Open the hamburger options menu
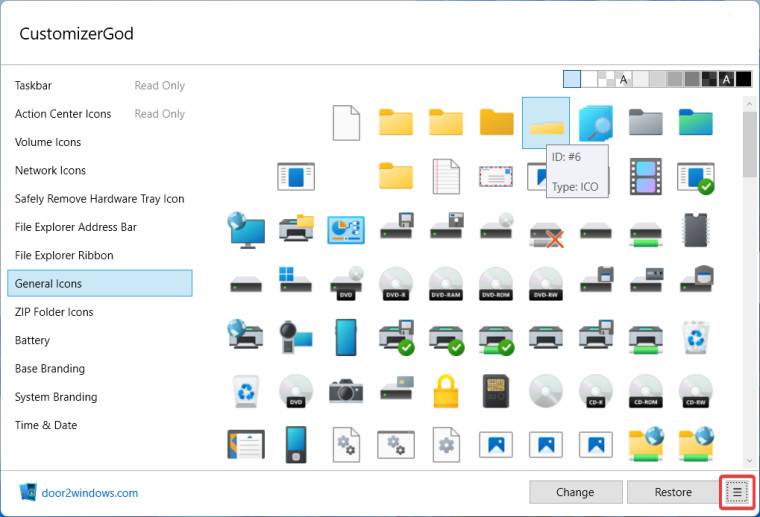Viewport: 760px width, 517px height. pos(737,492)
